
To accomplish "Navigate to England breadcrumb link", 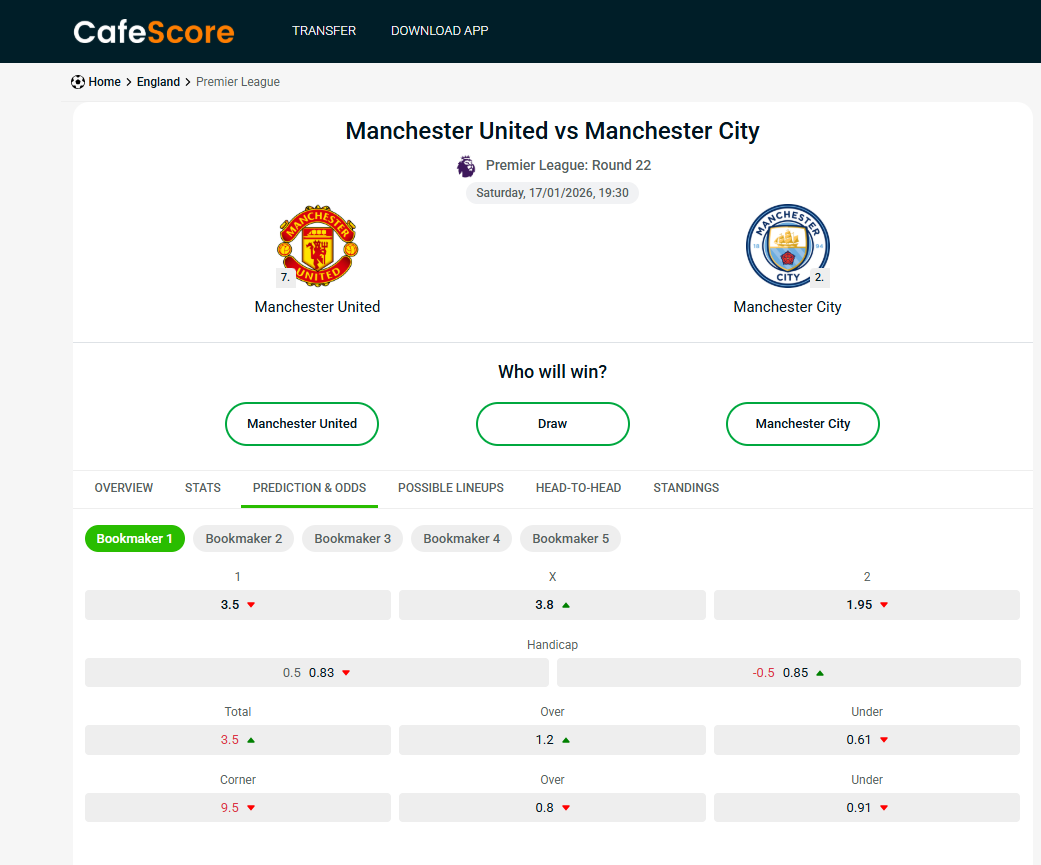I will tap(158, 82).
